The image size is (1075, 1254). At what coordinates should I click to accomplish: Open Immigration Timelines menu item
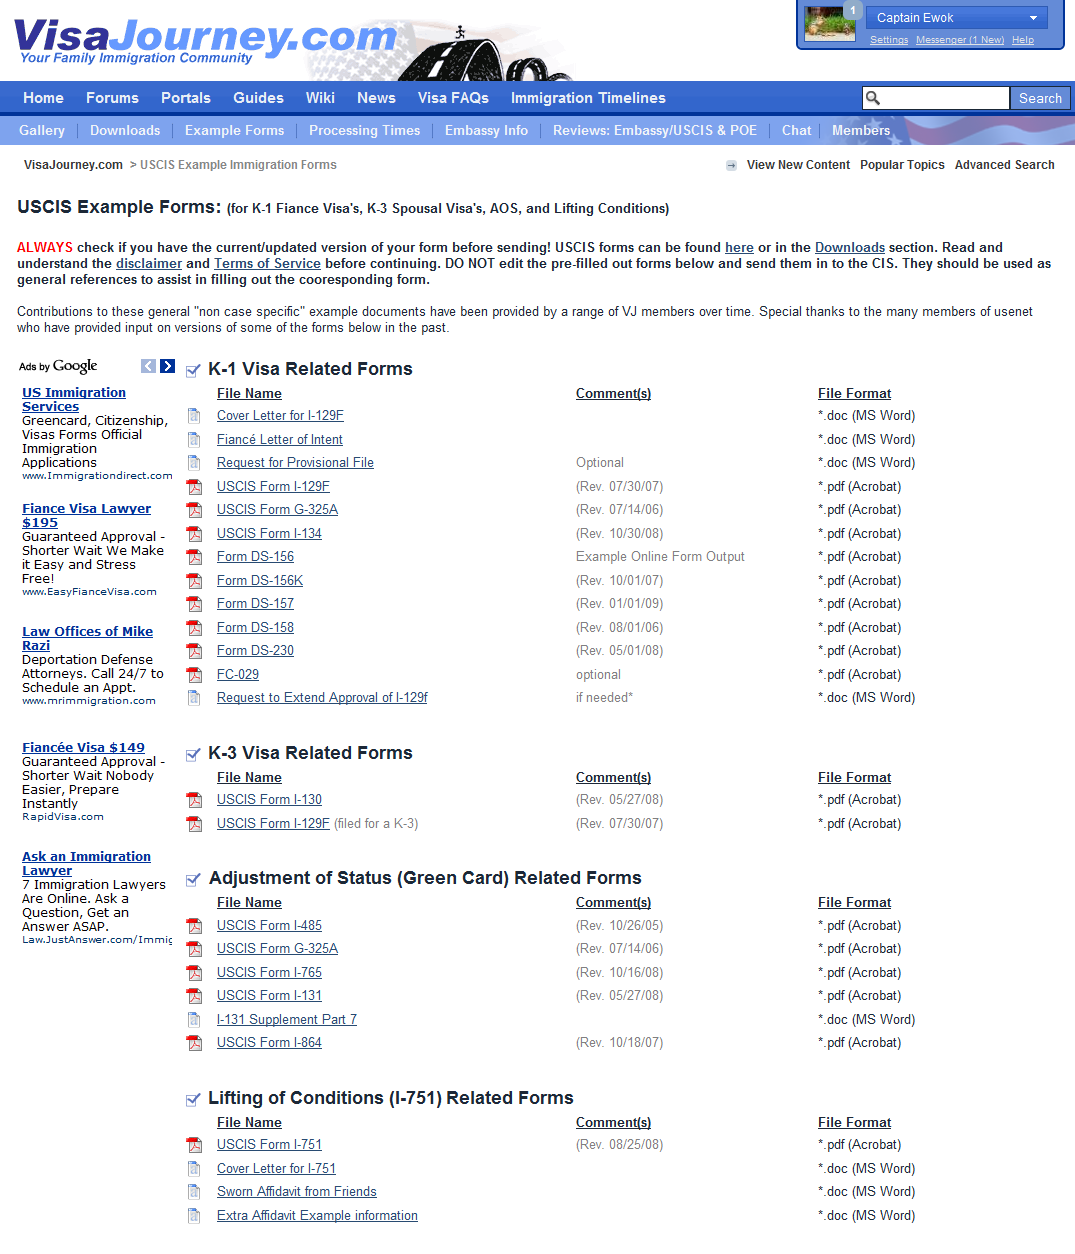pyautogui.click(x=588, y=98)
